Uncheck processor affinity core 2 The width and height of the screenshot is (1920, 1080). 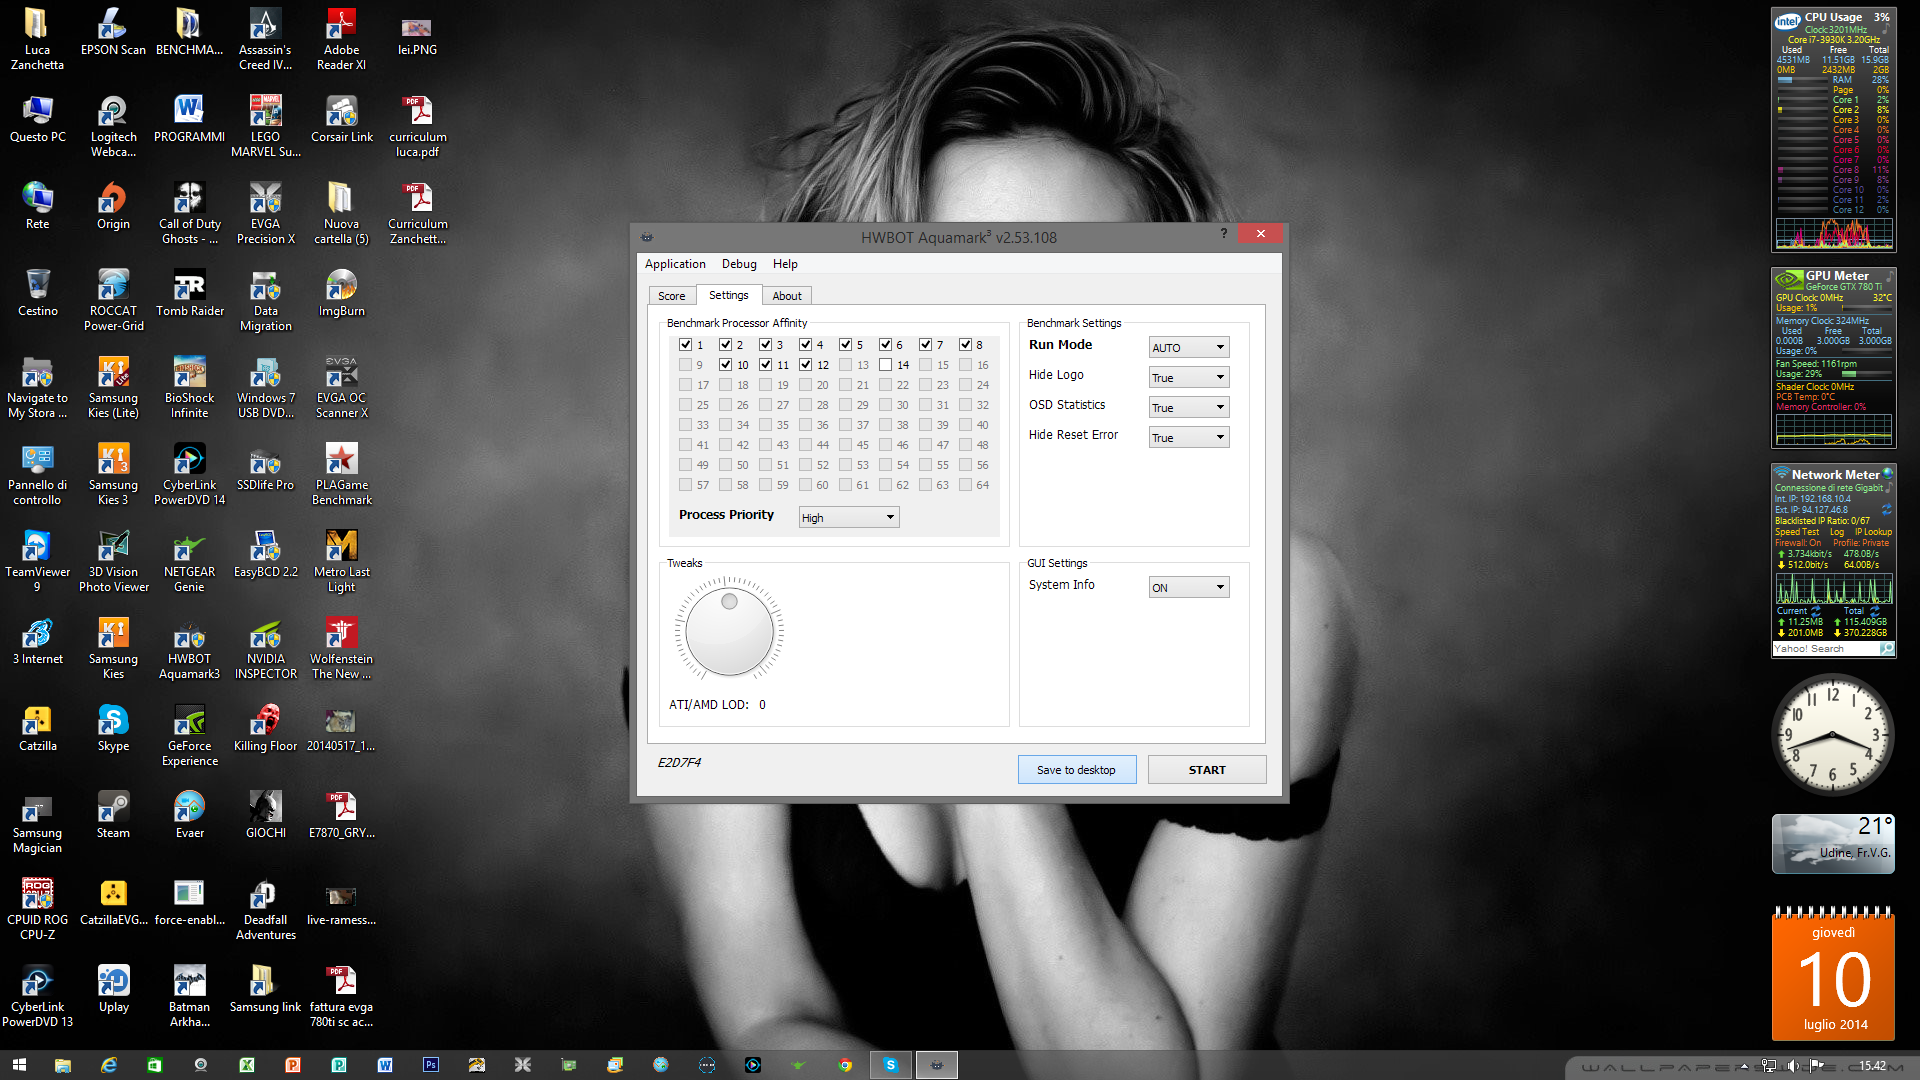725,345
